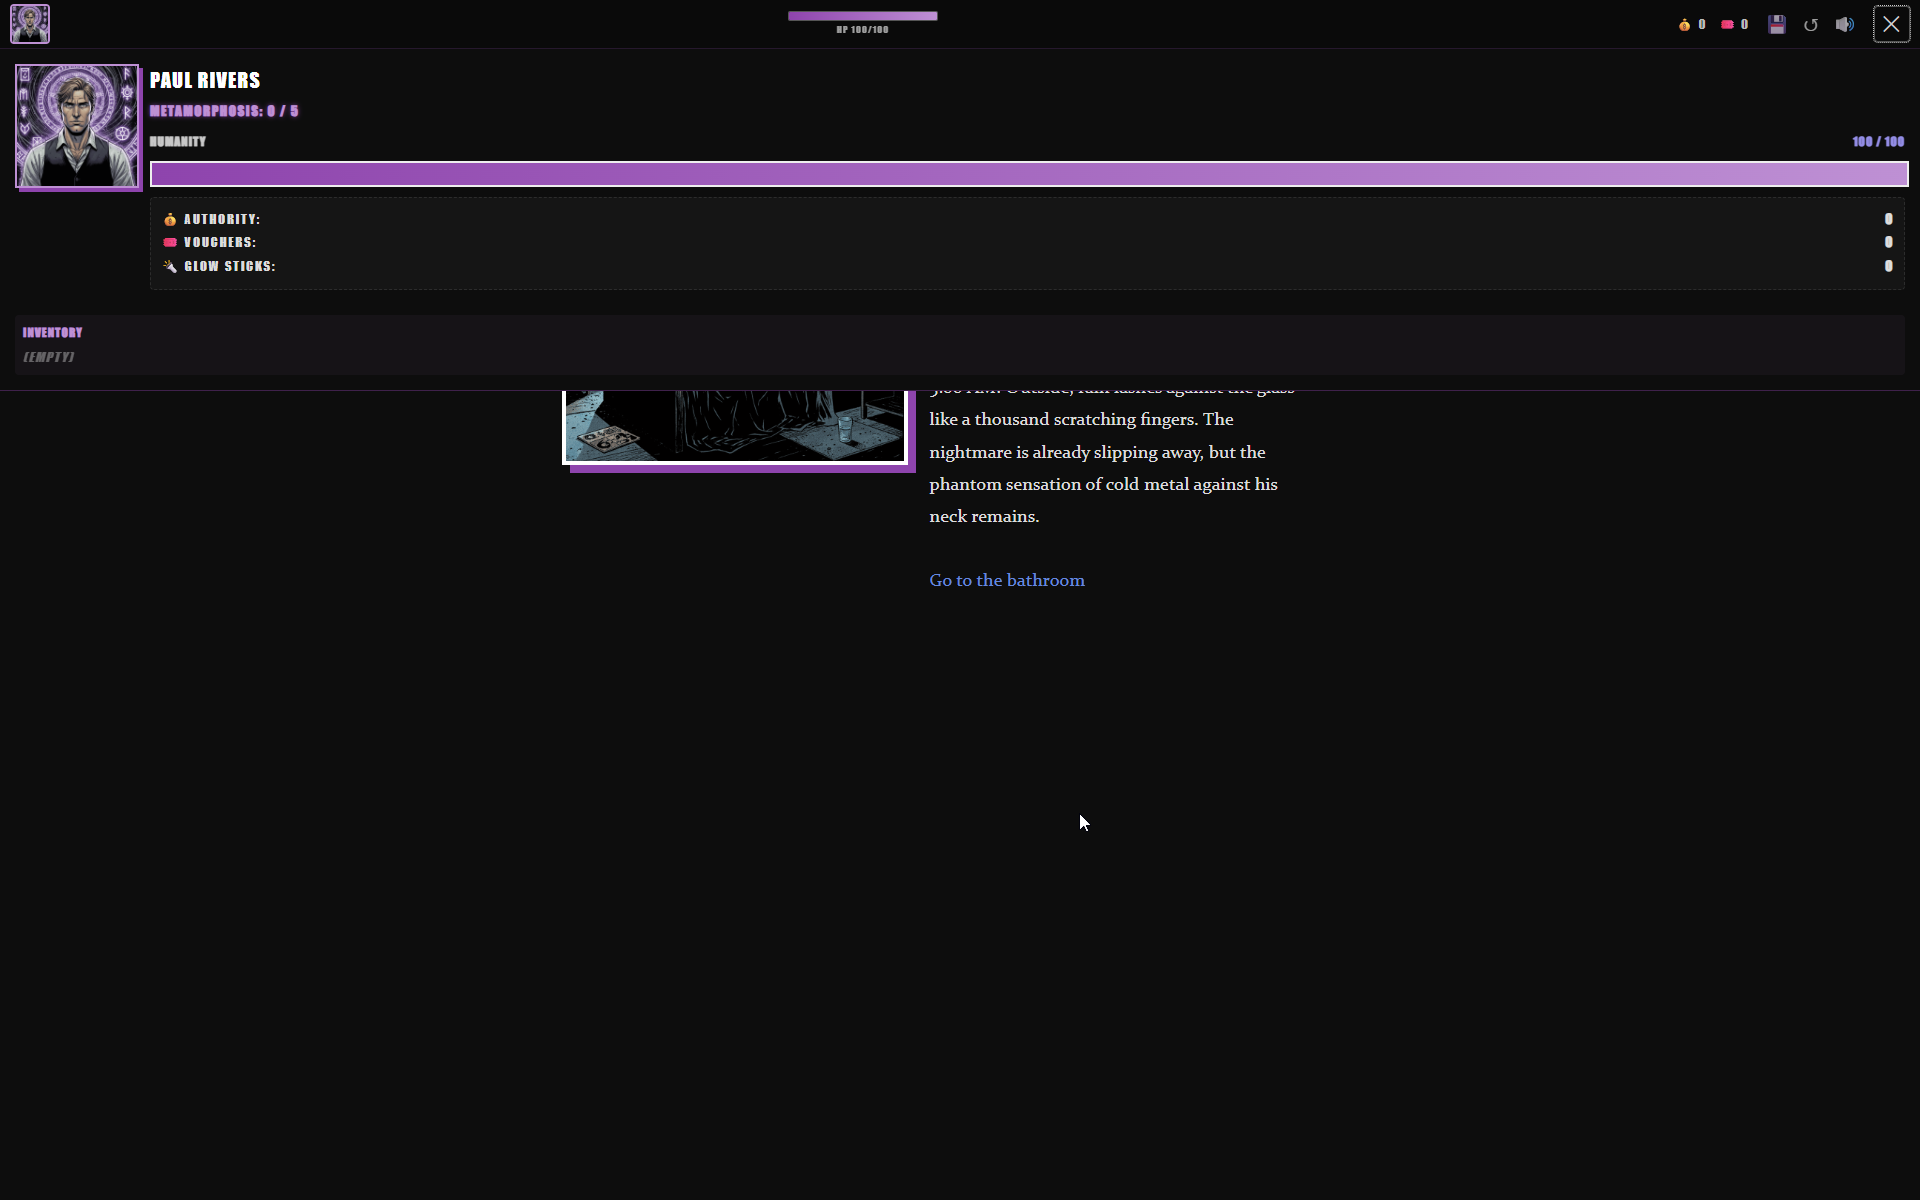The width and height of the screenshot is (1920, 1200).
Task: Restart using the circular arrow icon
Action: (x=1811, y=25)
